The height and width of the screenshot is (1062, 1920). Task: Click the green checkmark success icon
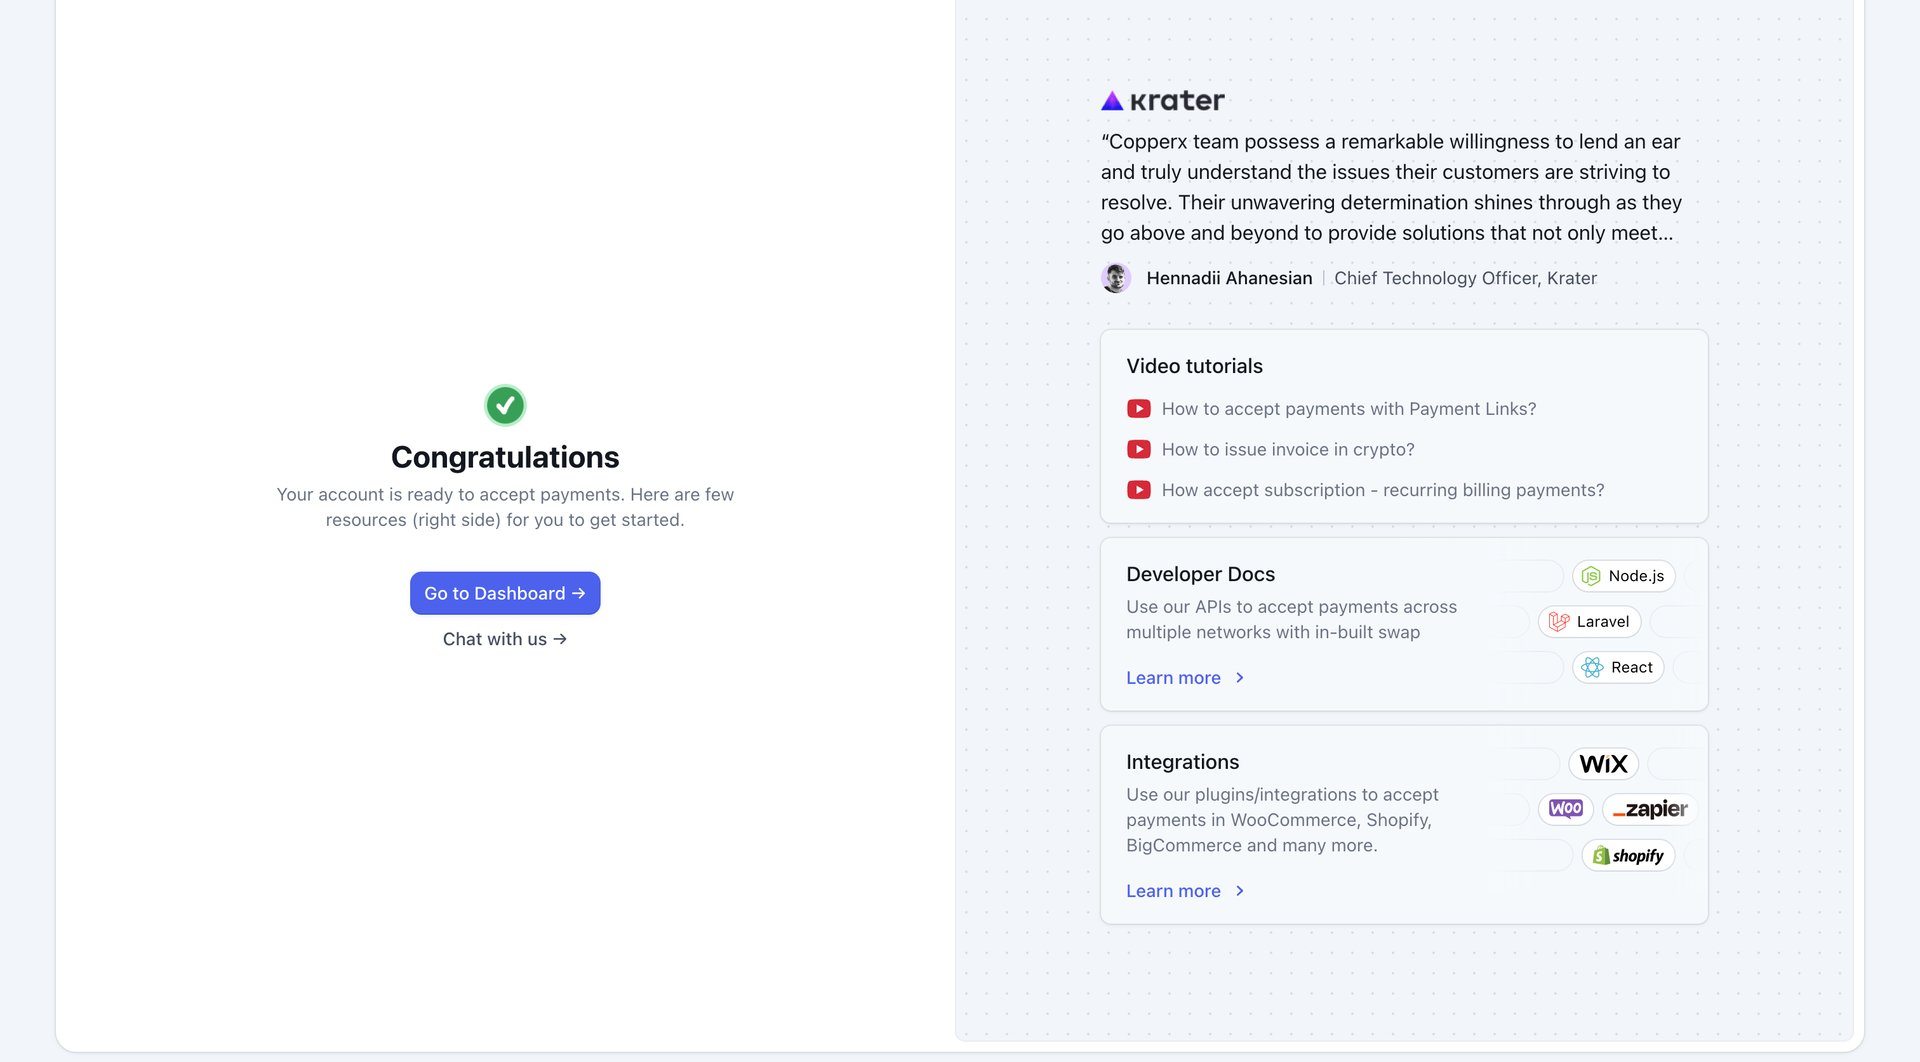tap(504, 405)
